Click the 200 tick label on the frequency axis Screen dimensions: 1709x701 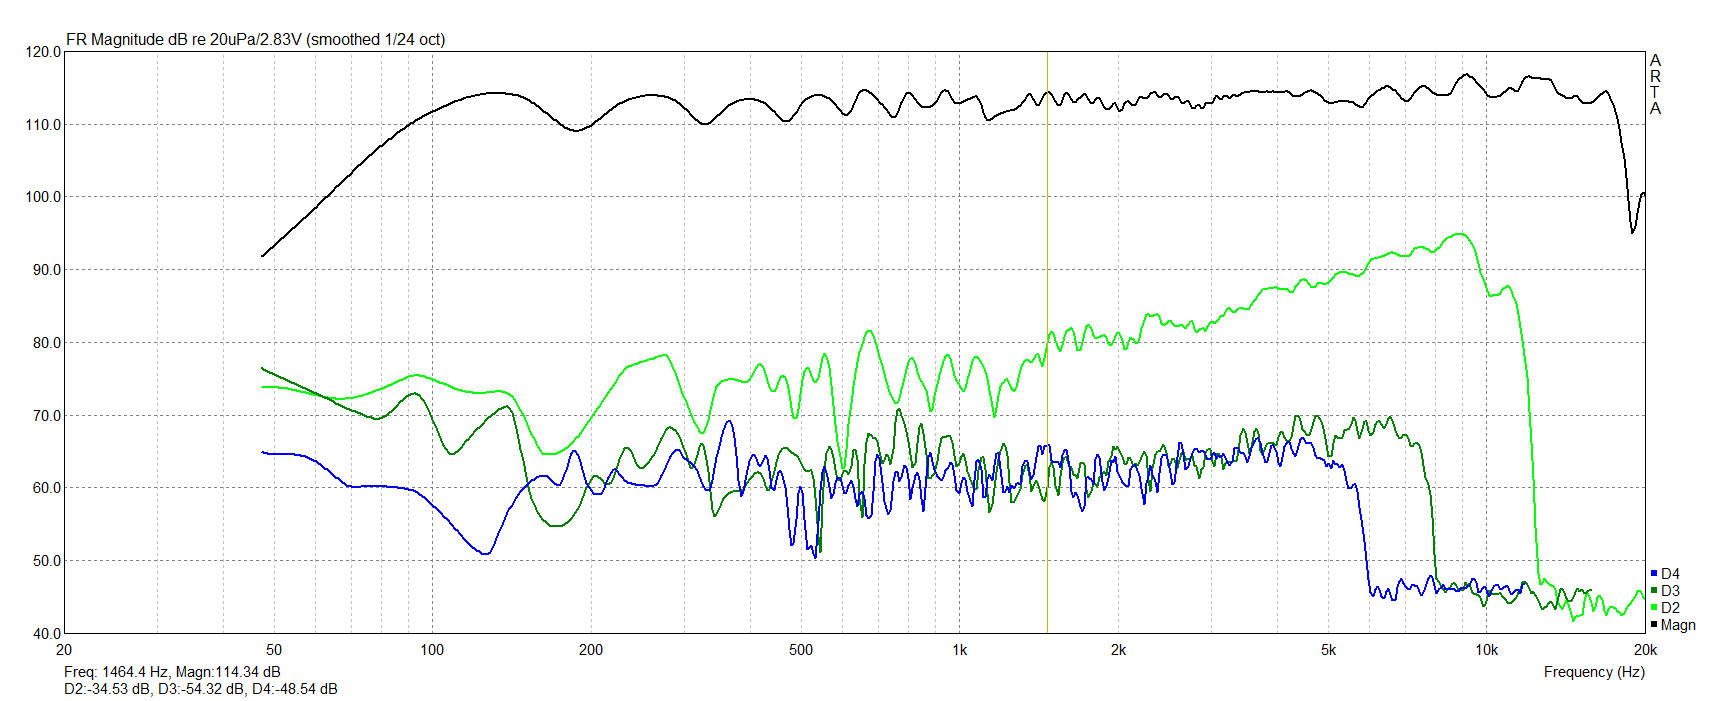591,650
